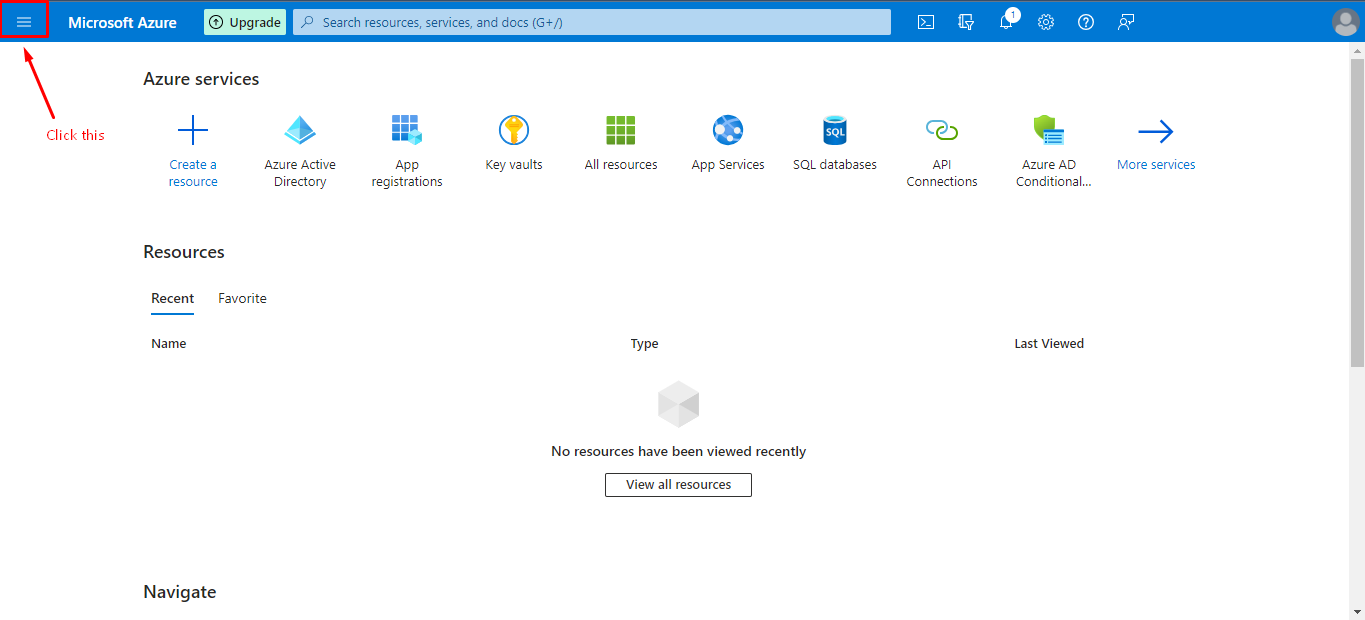
Task: Open Cloud Shell from the top bar
Action: pos(926,22)
